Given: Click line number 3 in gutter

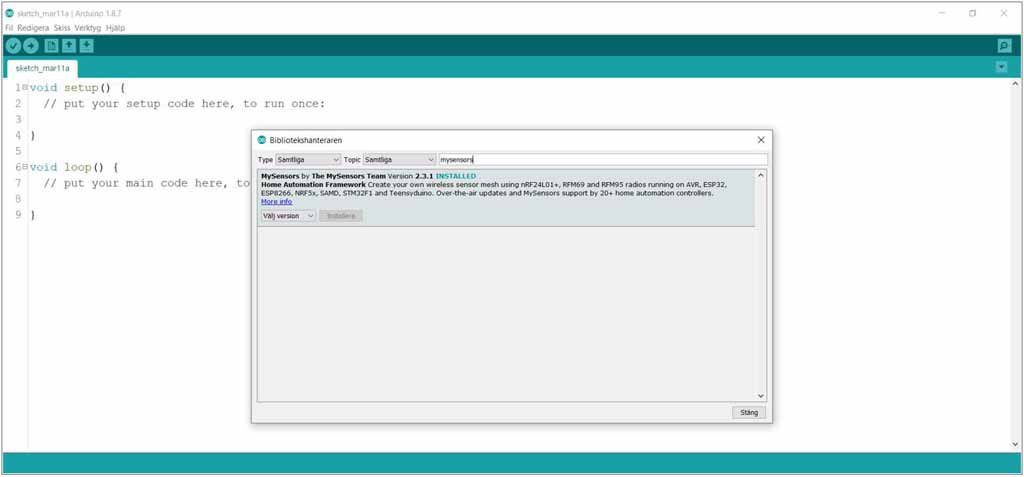Looking at the screenshot, I should (x=18, y=120).
